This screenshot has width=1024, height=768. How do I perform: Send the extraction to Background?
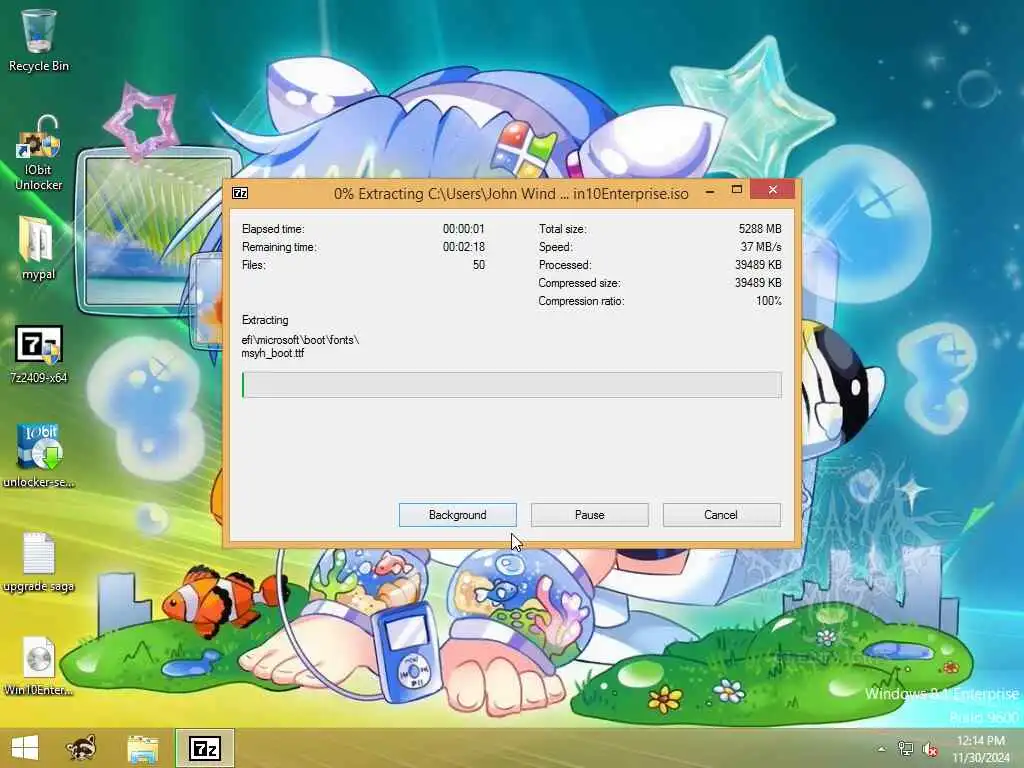458,515
